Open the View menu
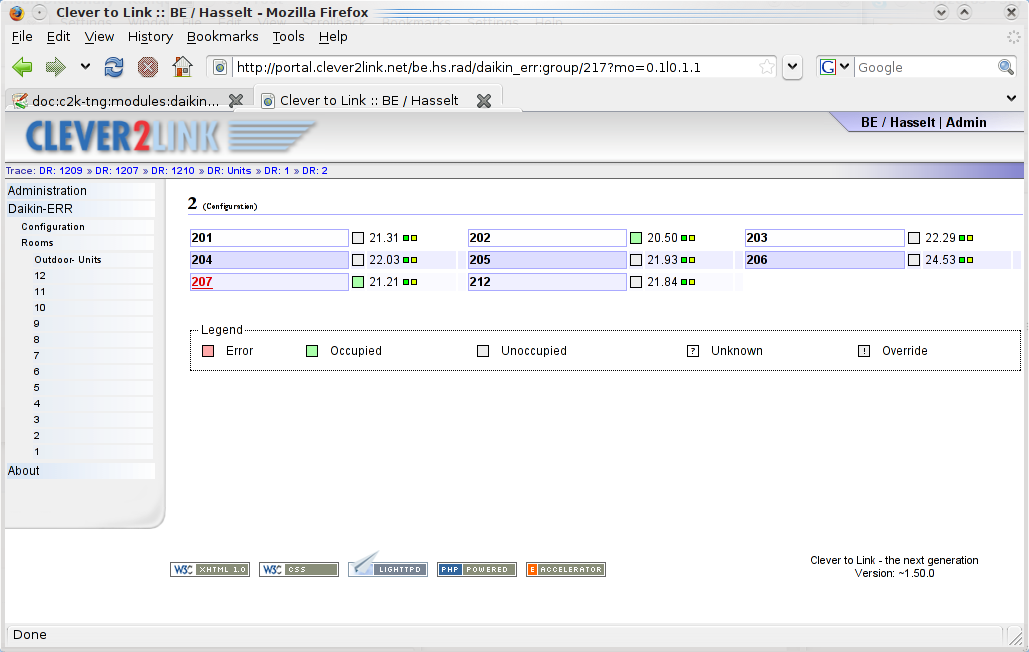The height and width of the screenshot is (652, 1029). coord(99,37)
